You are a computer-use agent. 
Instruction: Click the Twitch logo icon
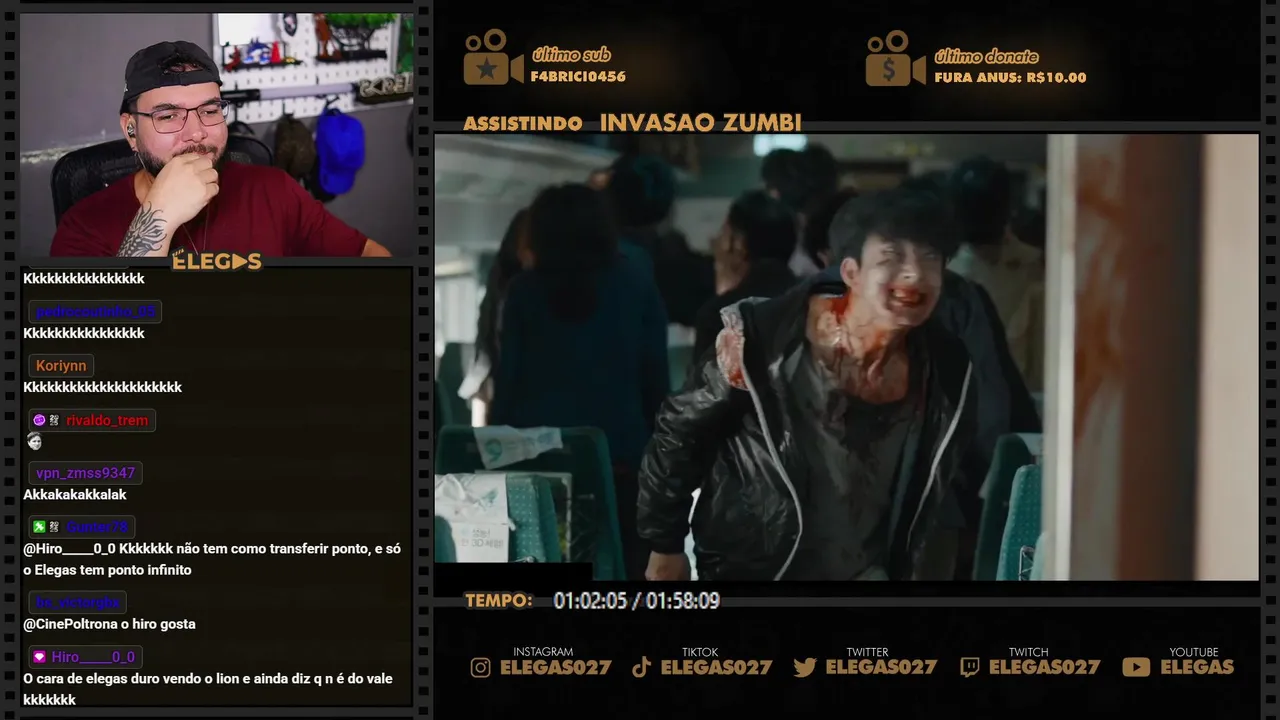[969, 667]
